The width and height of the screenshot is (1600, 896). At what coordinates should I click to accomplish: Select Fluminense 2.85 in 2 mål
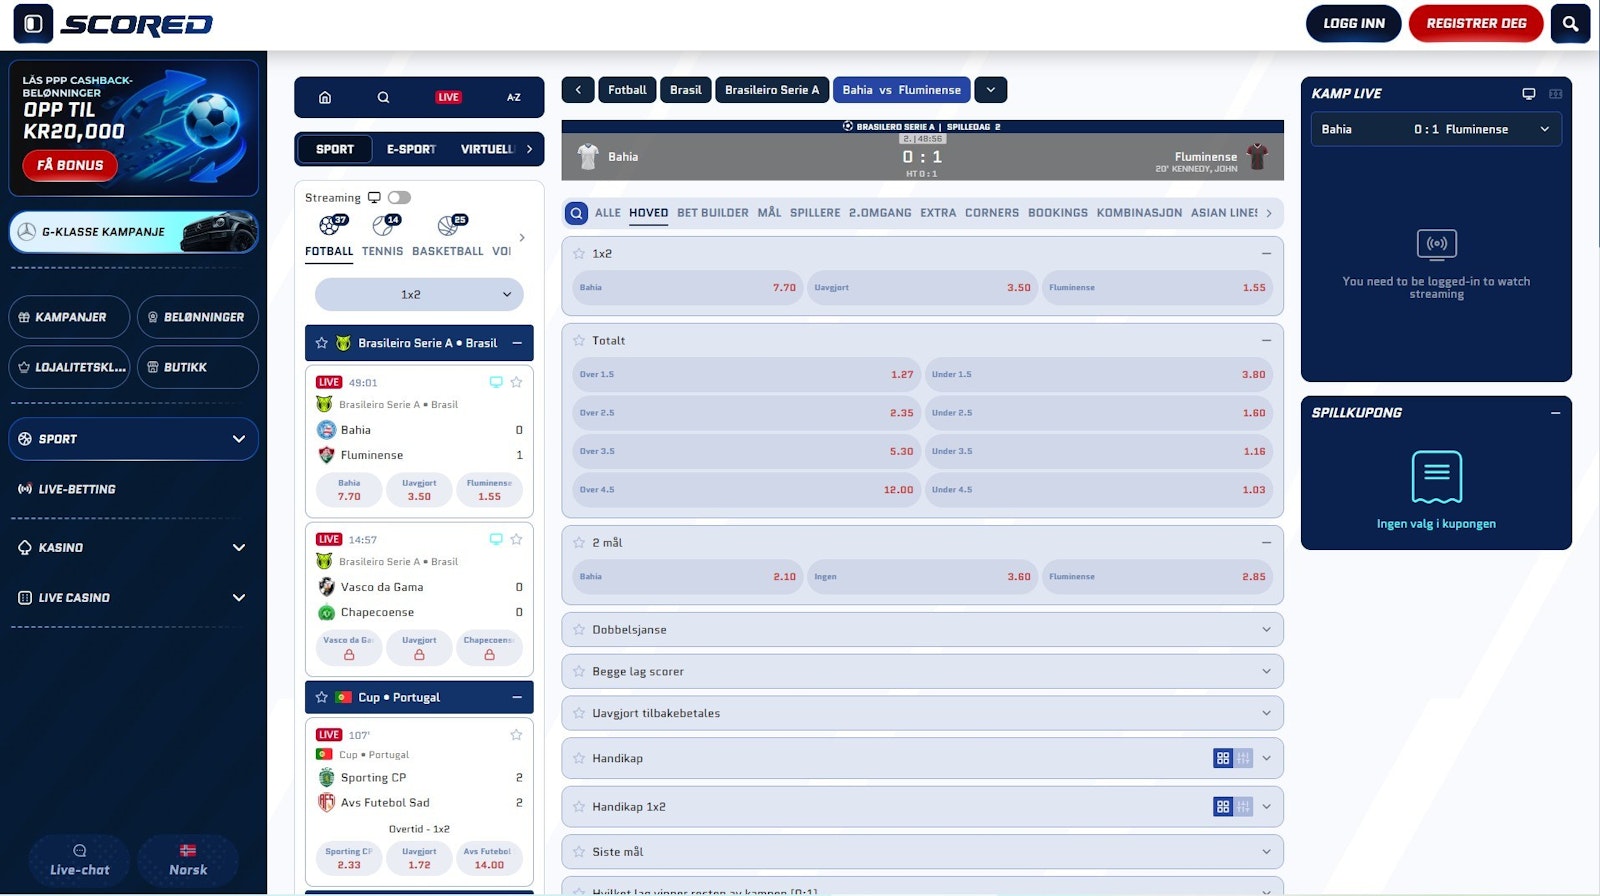(x=1157, y=577)
